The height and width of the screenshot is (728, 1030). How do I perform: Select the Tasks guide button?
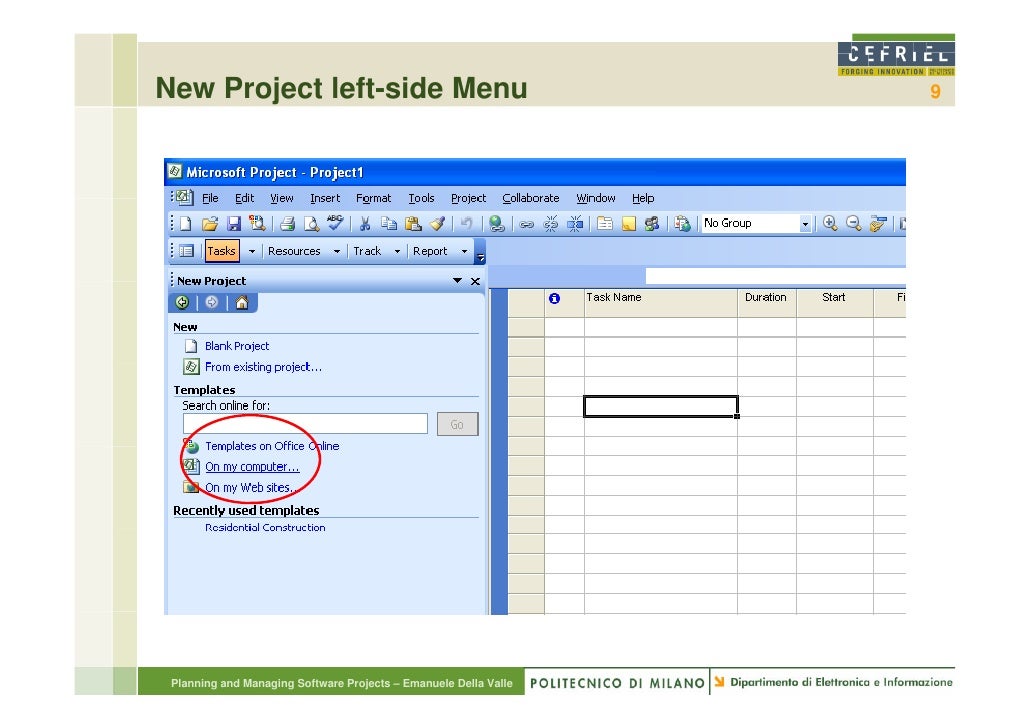click(221, 251)
